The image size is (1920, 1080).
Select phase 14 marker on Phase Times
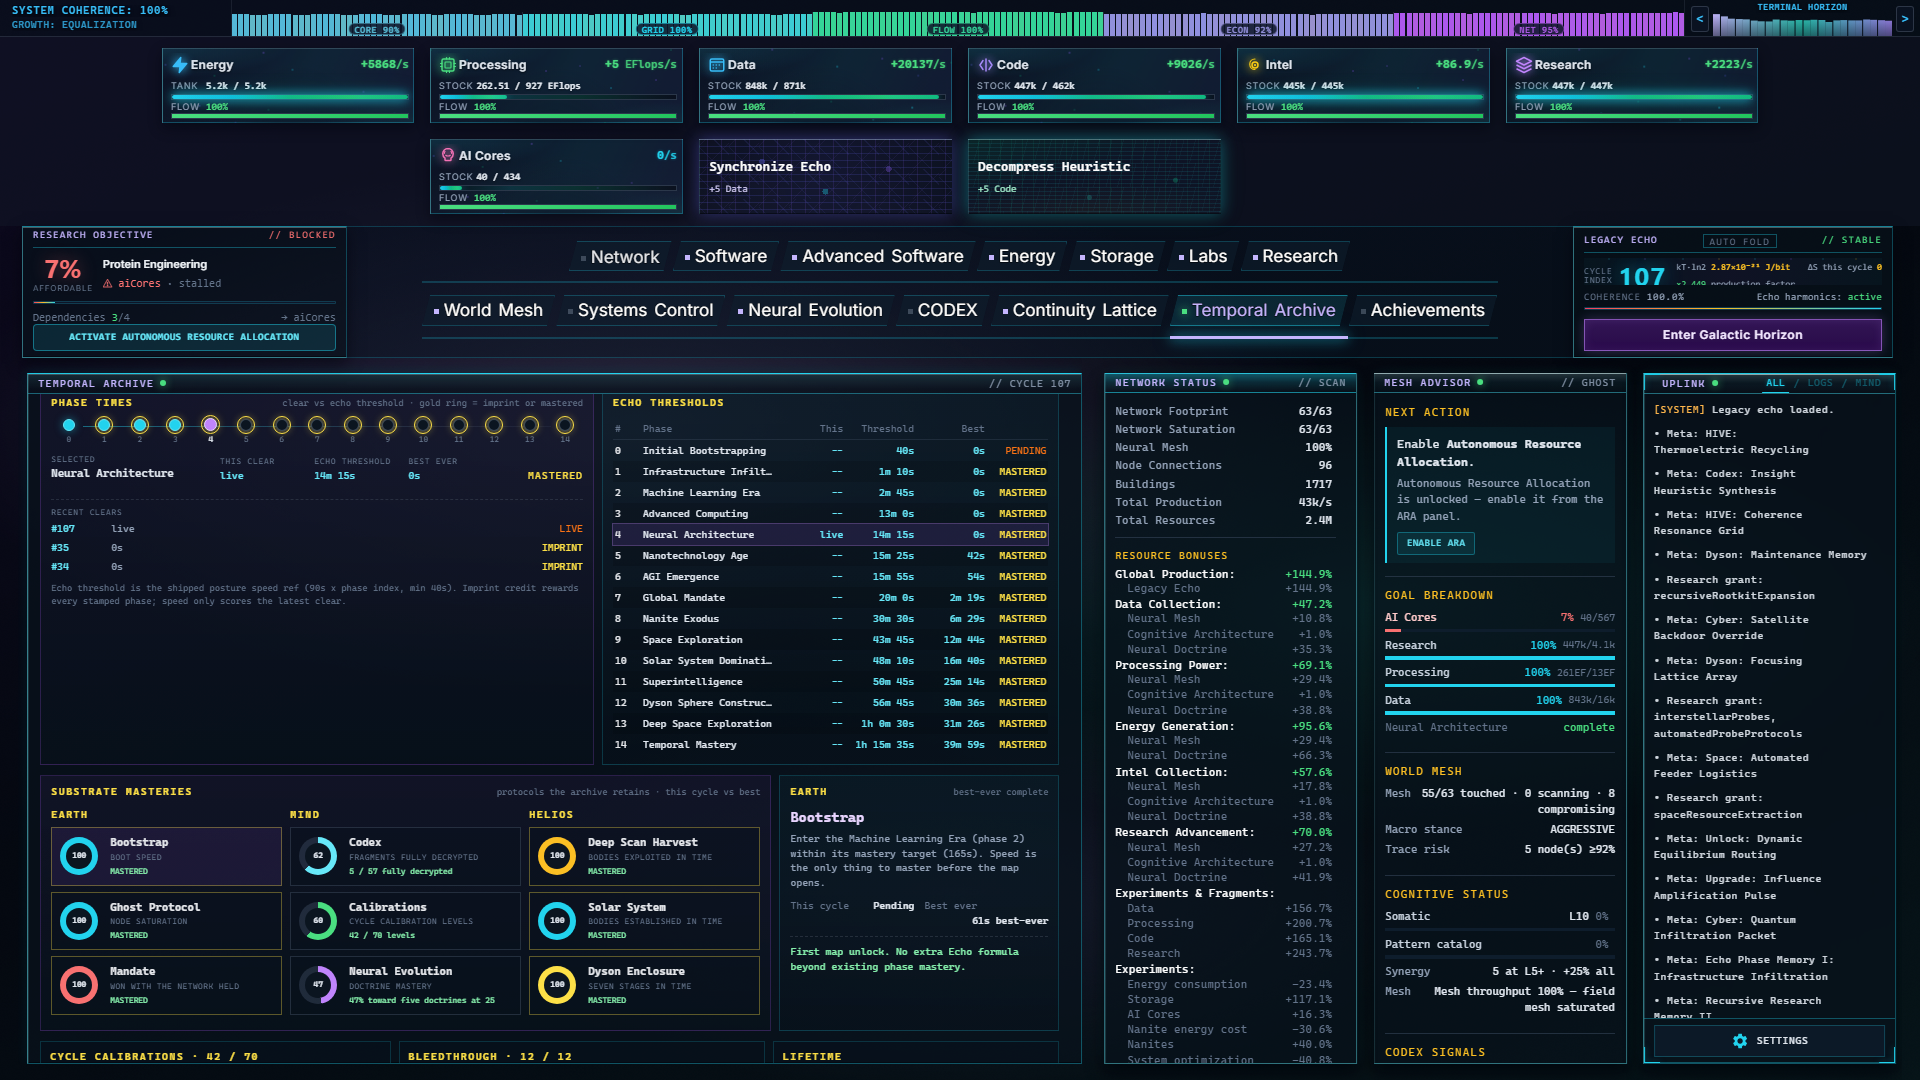[565, 426]
